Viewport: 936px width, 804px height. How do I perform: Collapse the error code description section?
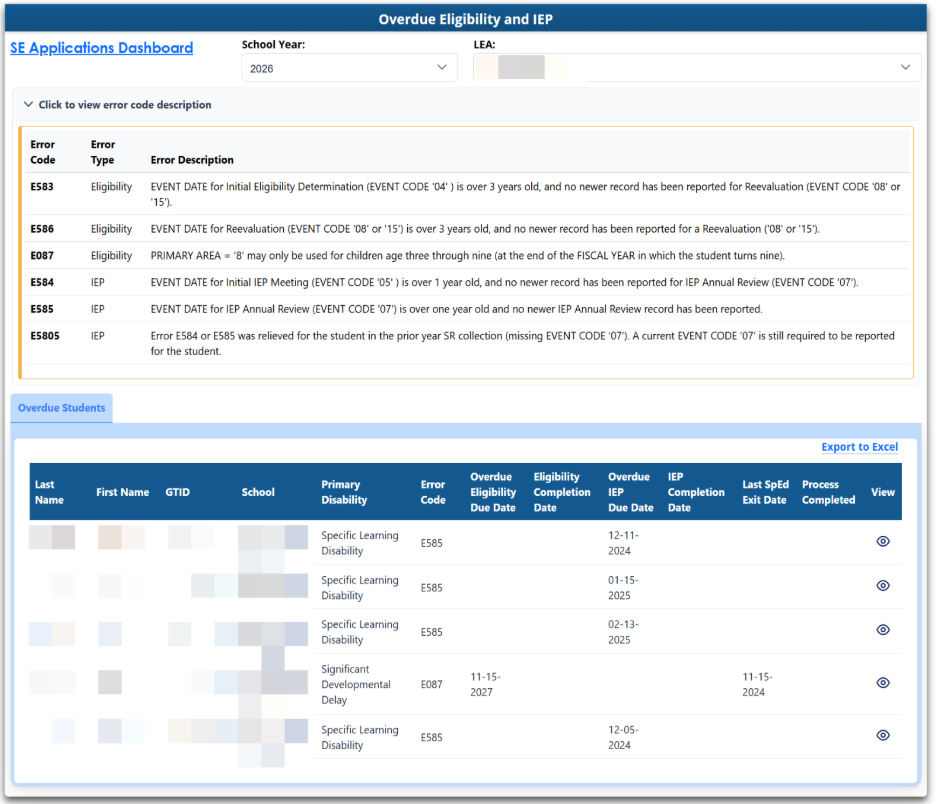pyautogui.click(x=118, y=105)
